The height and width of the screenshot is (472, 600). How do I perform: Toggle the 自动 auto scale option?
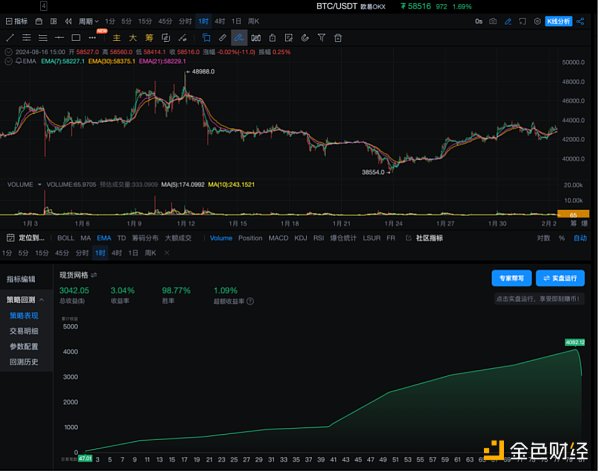tap(580, 238)
